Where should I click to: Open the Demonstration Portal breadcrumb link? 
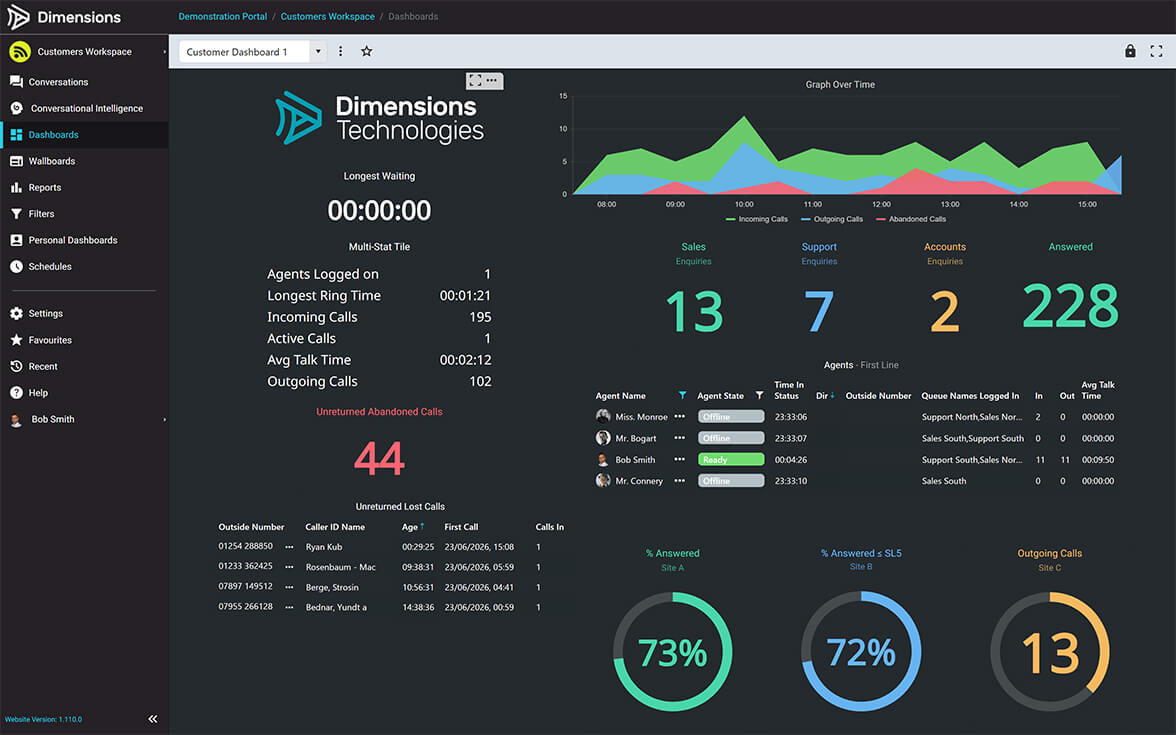coord(223,16)
